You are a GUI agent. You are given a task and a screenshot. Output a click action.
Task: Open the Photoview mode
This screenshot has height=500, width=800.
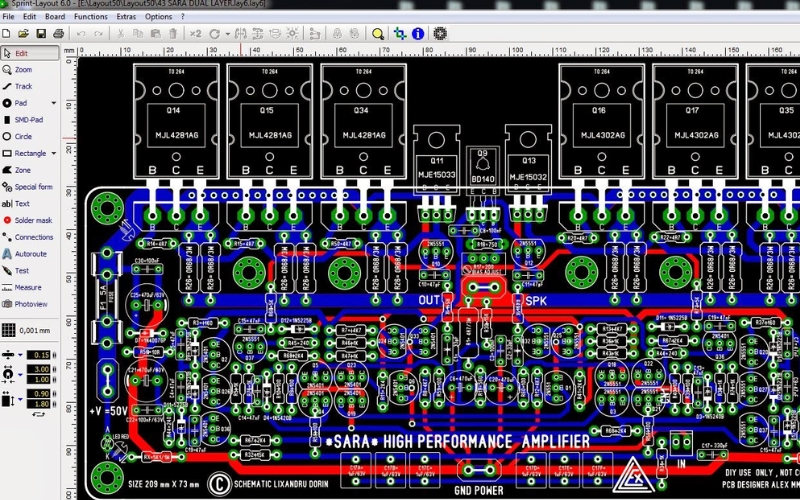tap(30, 304)
